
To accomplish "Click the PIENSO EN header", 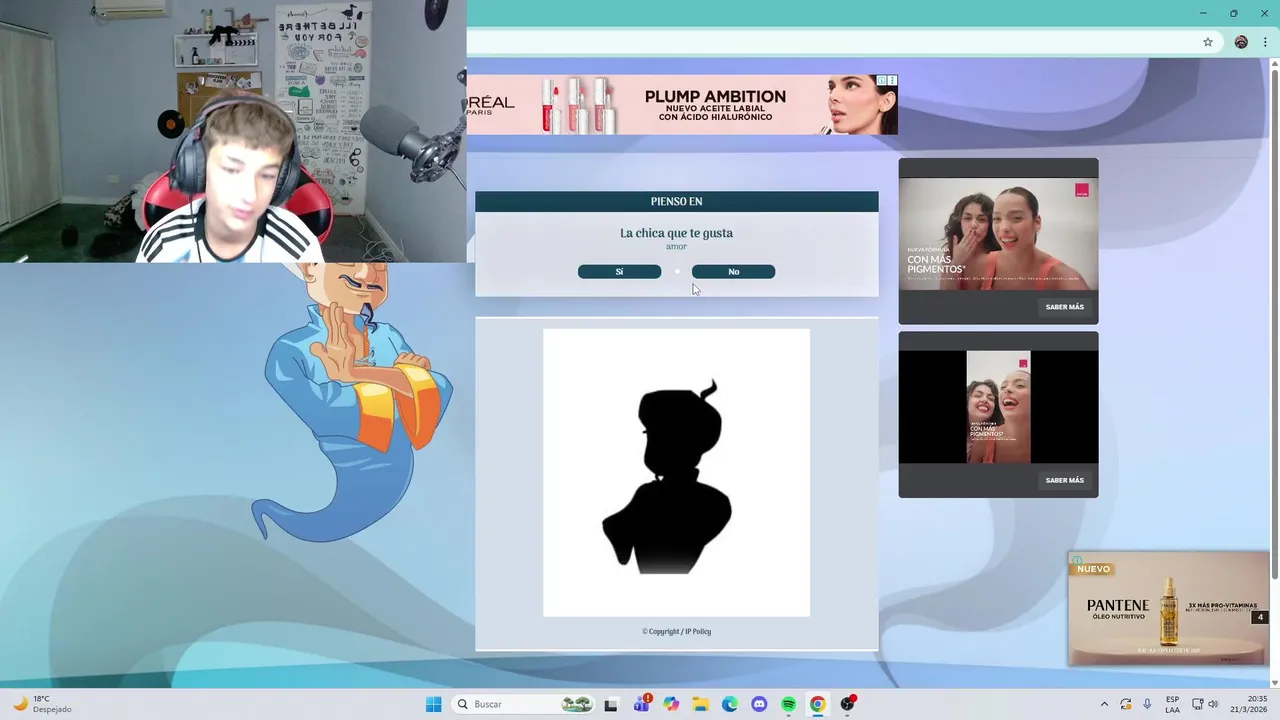I will tap(676, 201).
